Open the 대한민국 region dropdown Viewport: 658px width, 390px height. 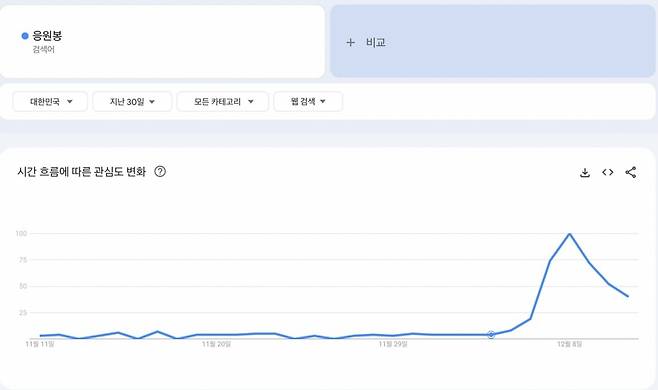[50, 102]
